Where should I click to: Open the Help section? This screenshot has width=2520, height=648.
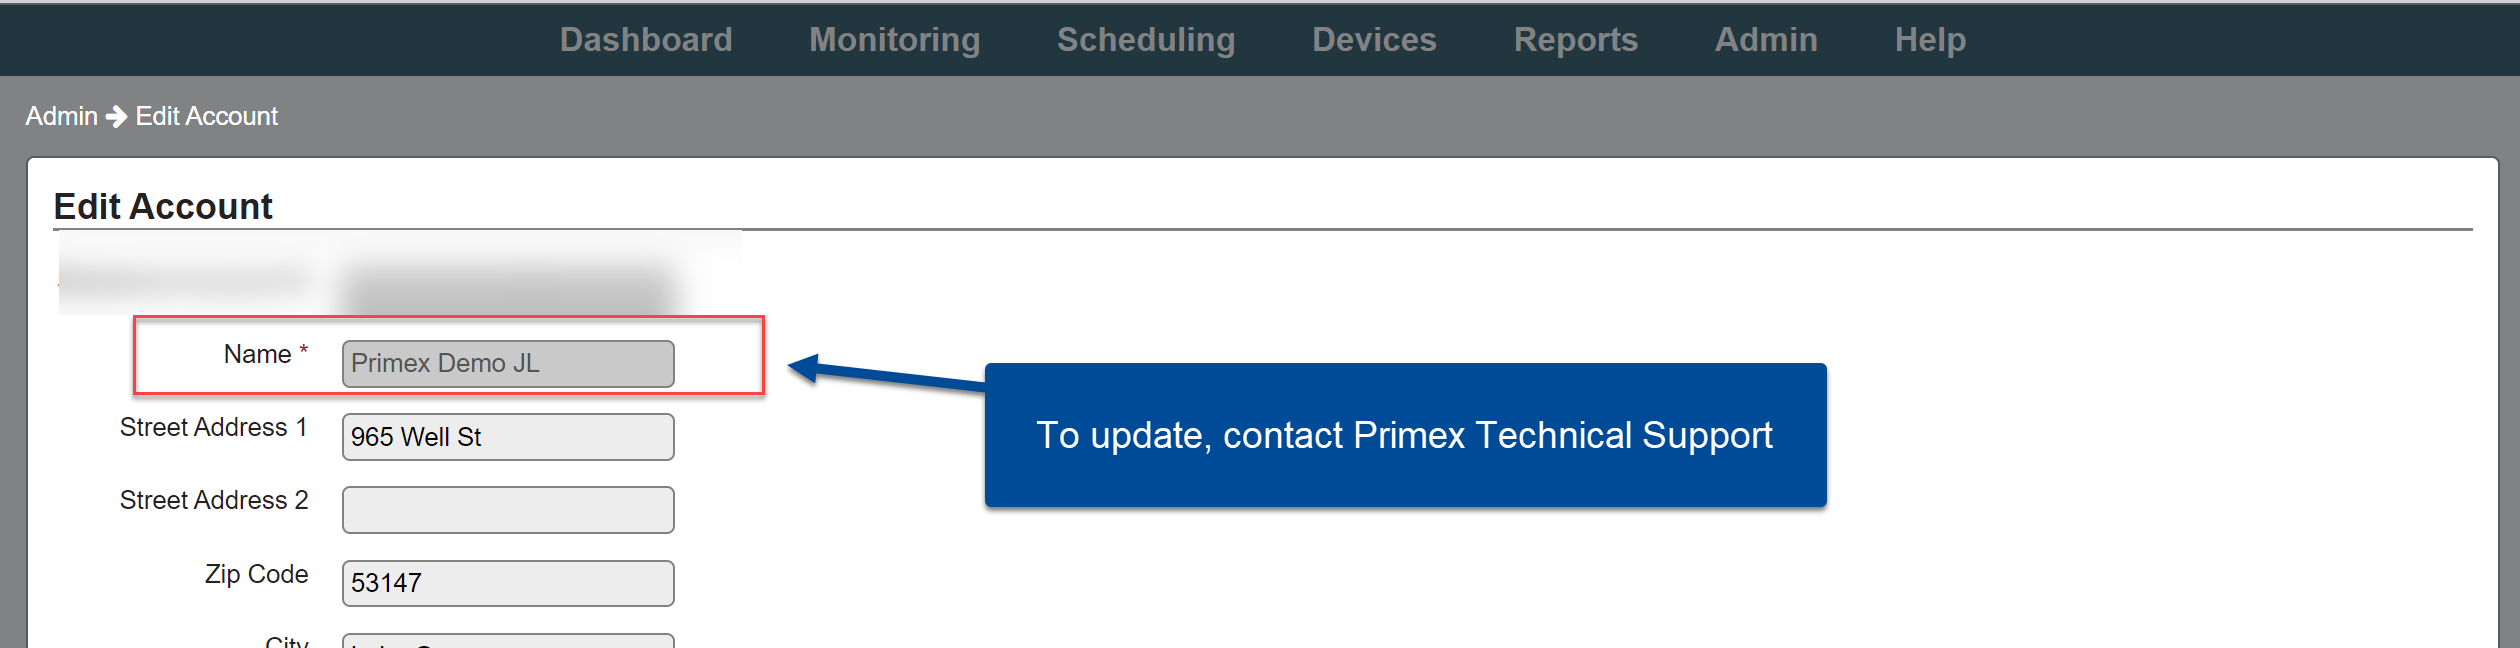pos(1929,39)
